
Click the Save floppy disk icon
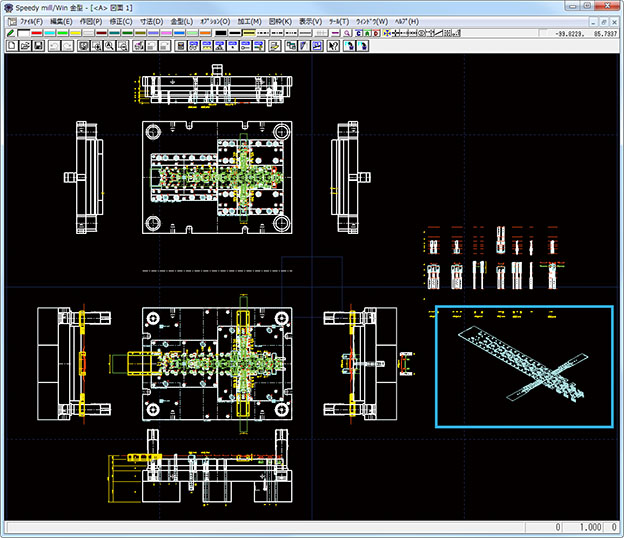tap(36, 46)
